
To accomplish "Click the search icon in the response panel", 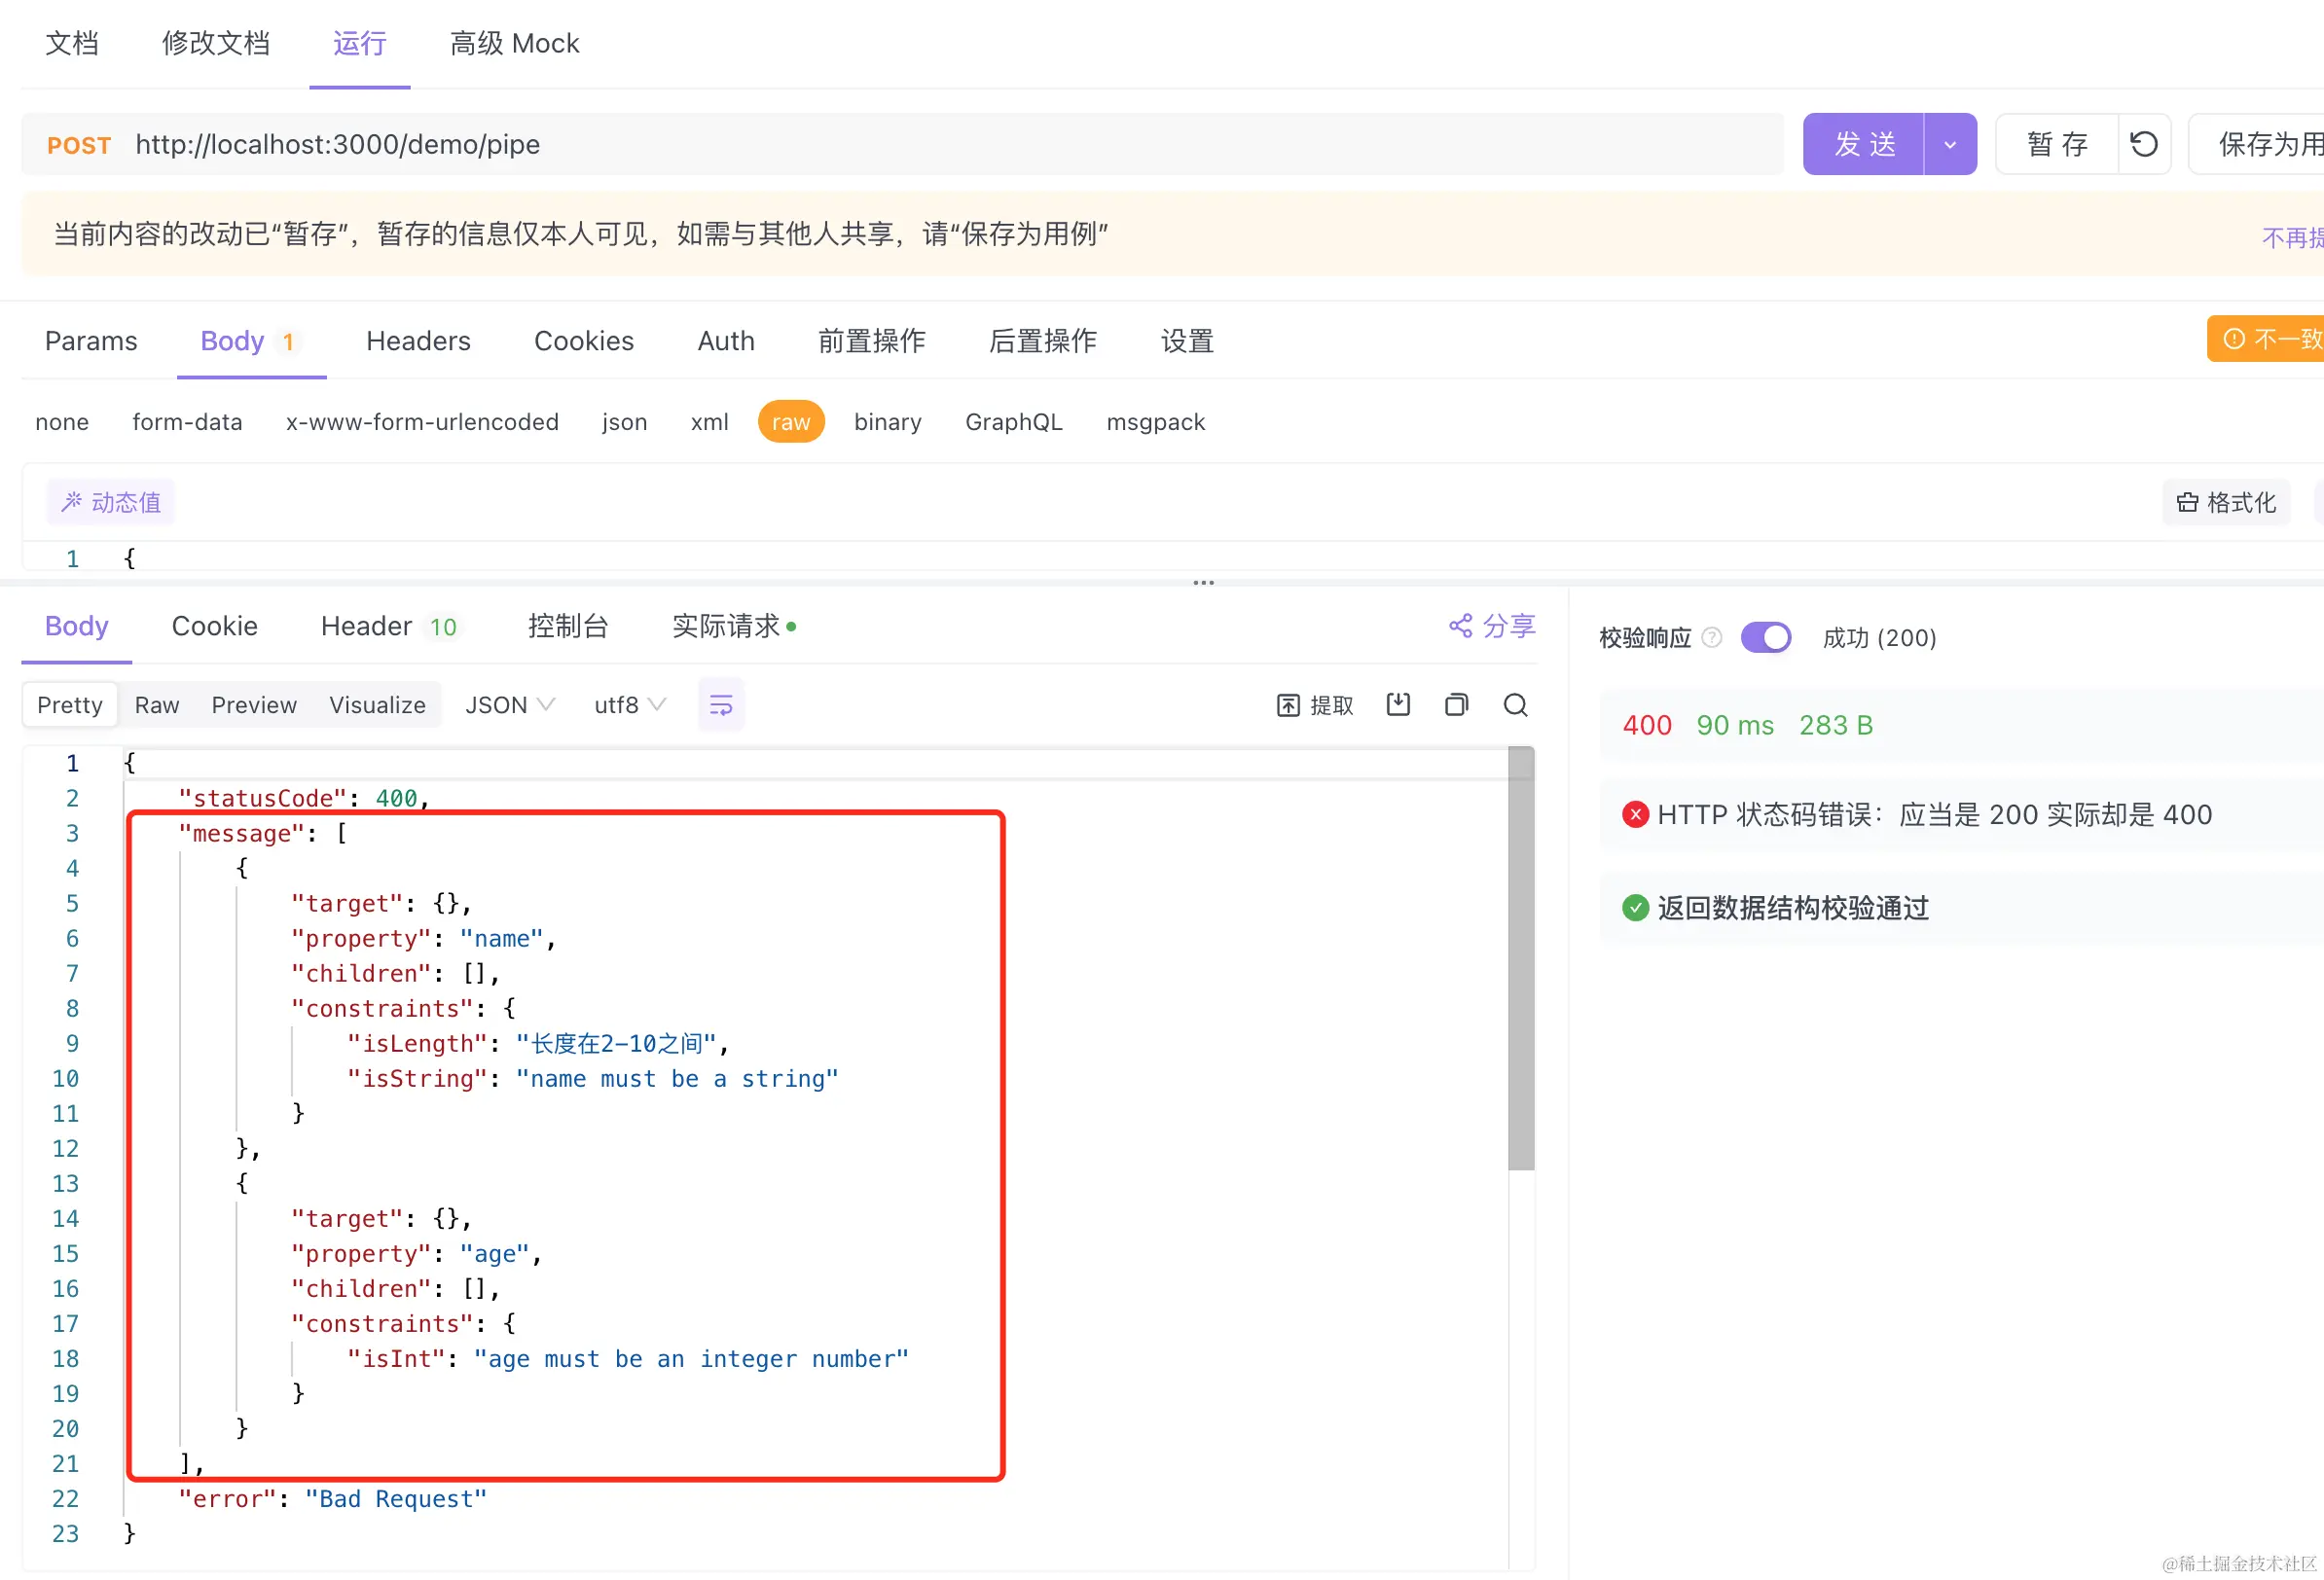I will [x=1515, y=705].
